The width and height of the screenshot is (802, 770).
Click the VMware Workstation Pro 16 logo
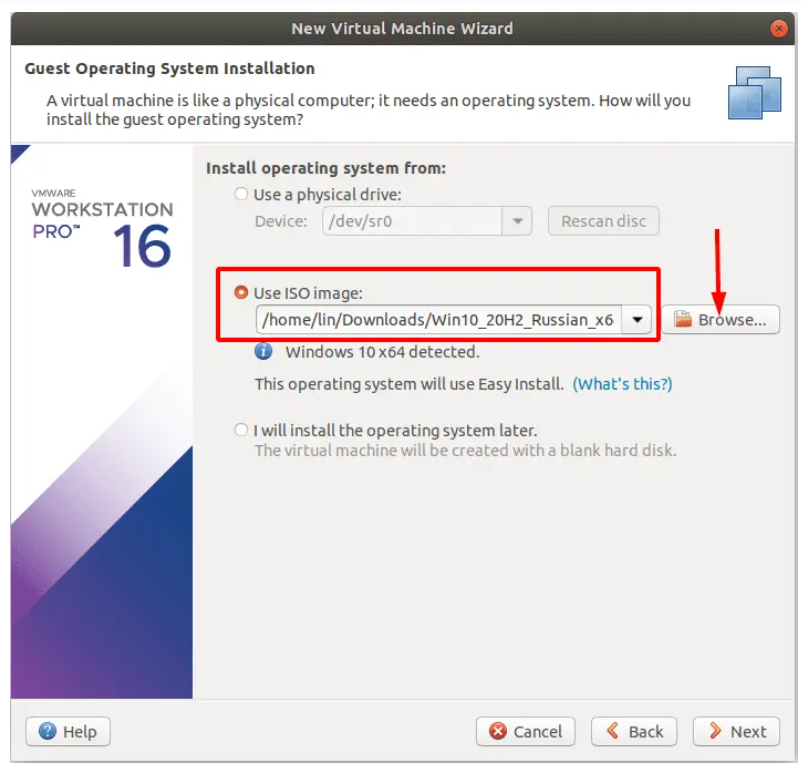point(102,229)
